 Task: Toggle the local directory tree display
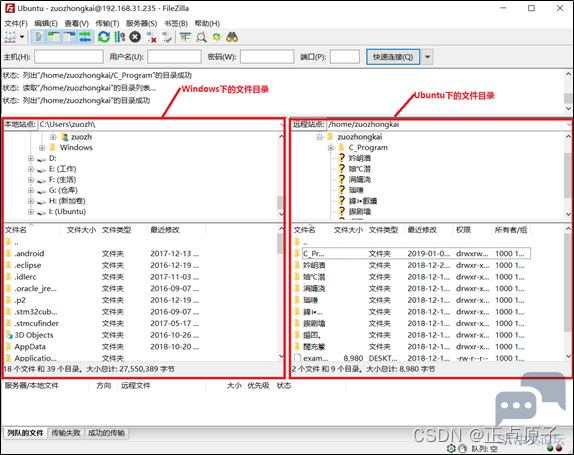pyautogui.click(x=54, y=37)
